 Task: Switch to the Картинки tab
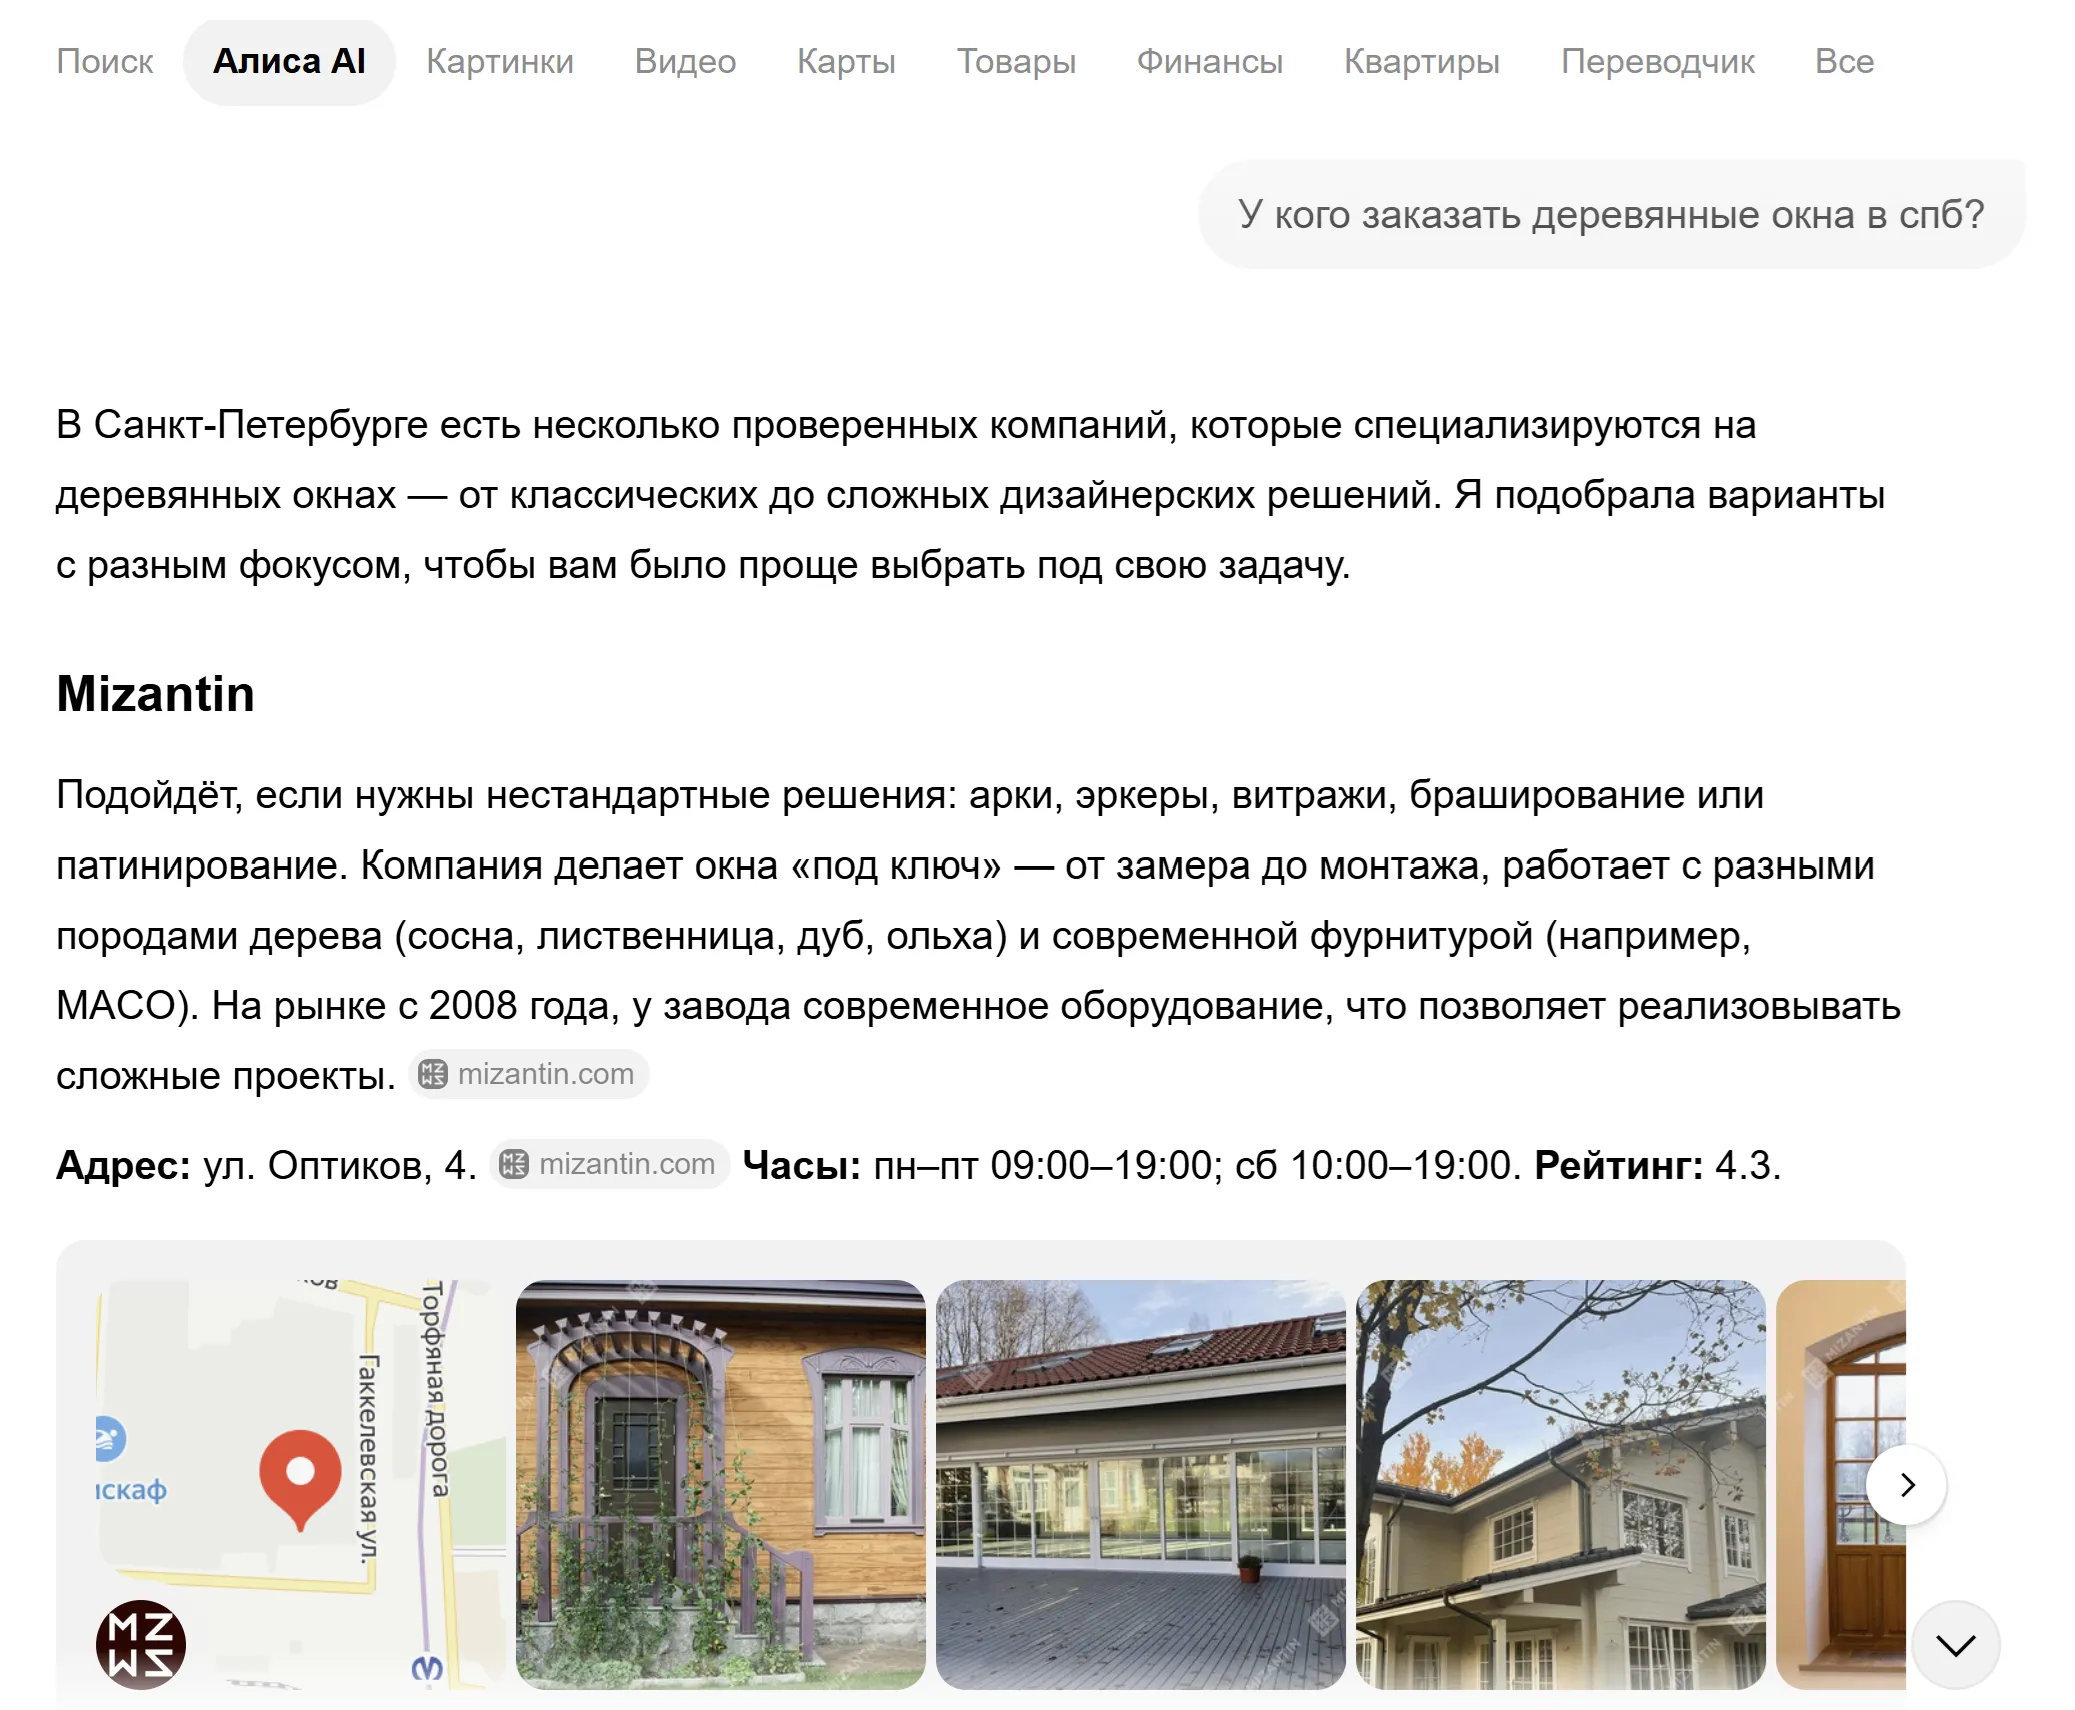click(x=500, y=62)
